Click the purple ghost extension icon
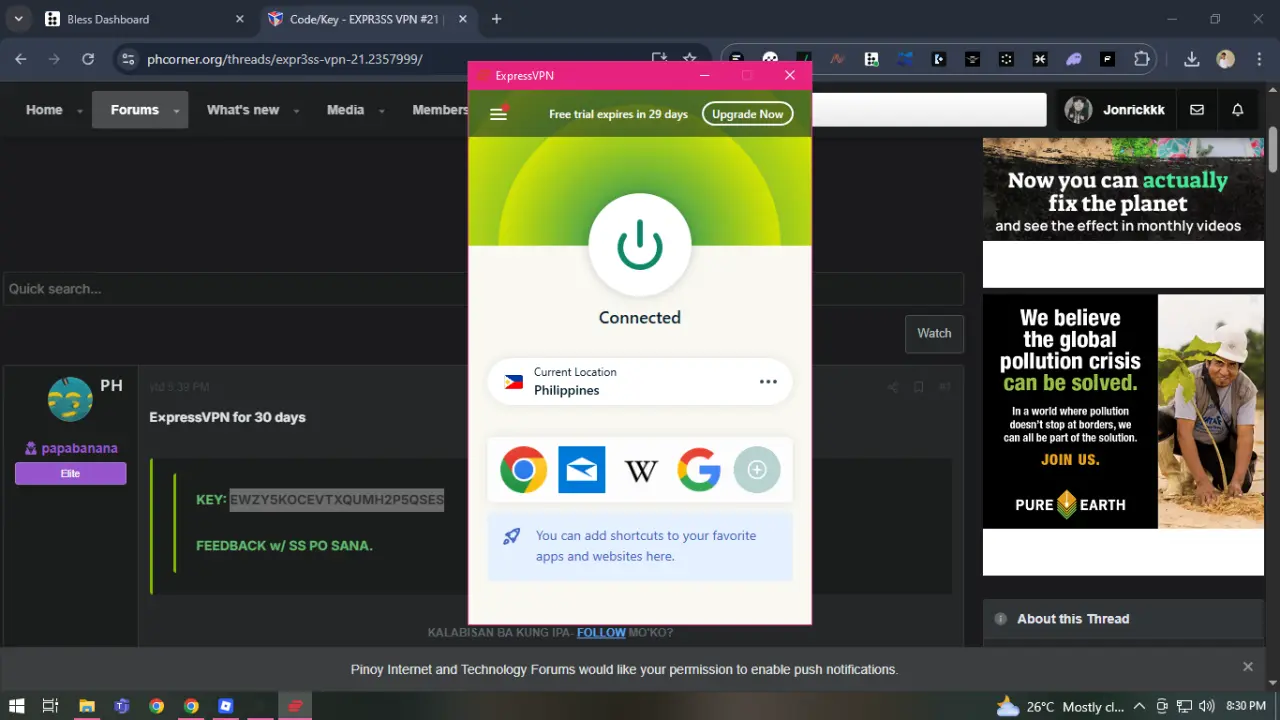Image resolution: width=1280 pixels, height=720 pixels. click(1074, 59)
